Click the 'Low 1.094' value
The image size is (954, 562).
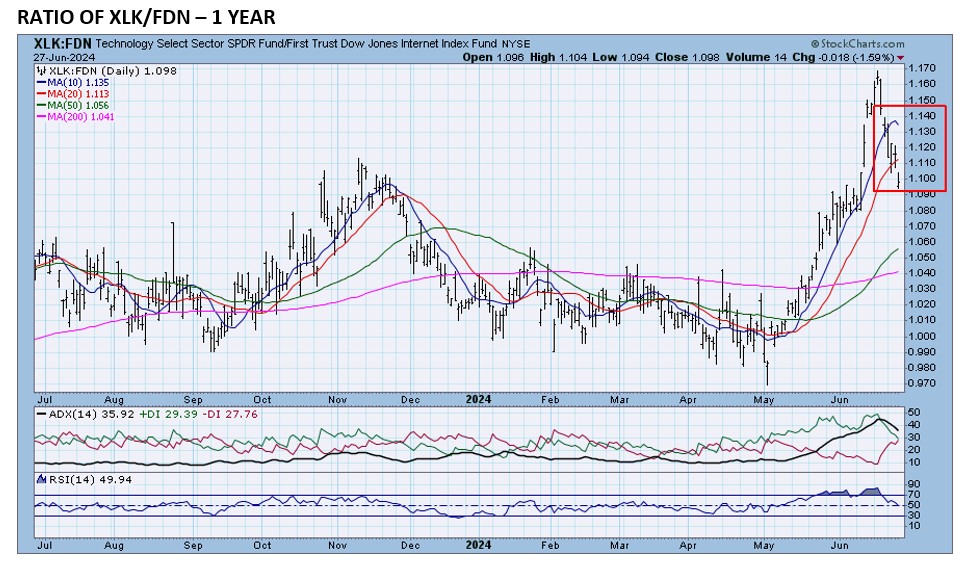tap(621, 57)
